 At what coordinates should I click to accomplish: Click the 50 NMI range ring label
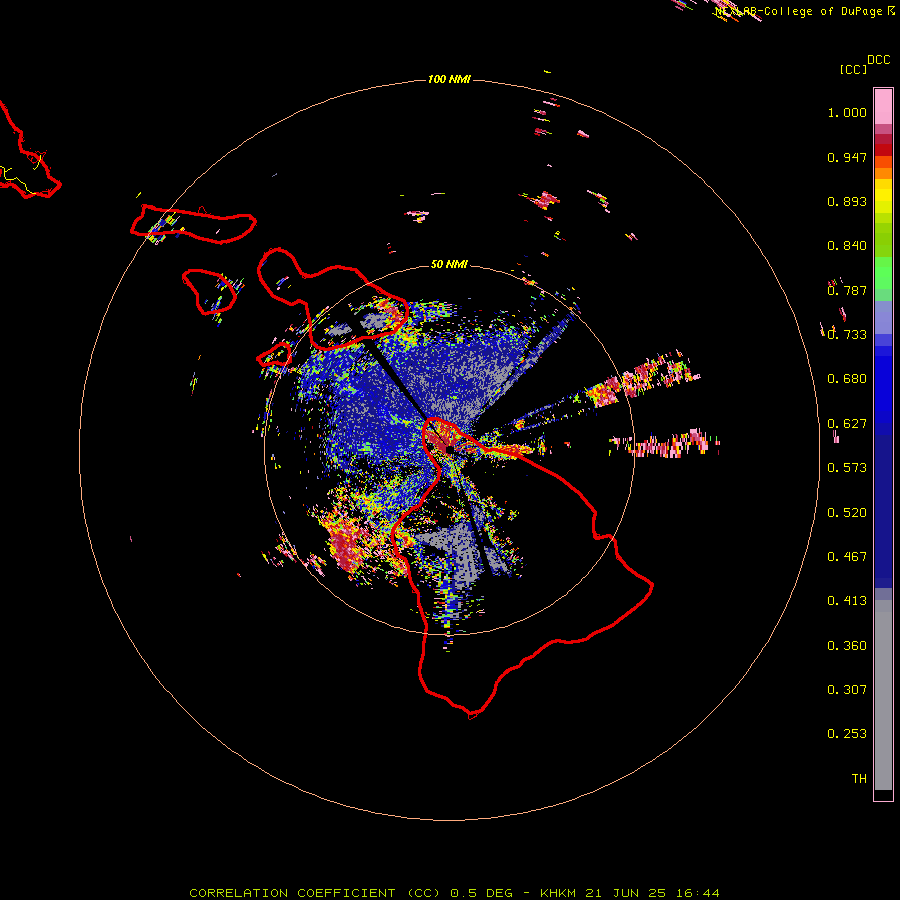coord(449,264)
